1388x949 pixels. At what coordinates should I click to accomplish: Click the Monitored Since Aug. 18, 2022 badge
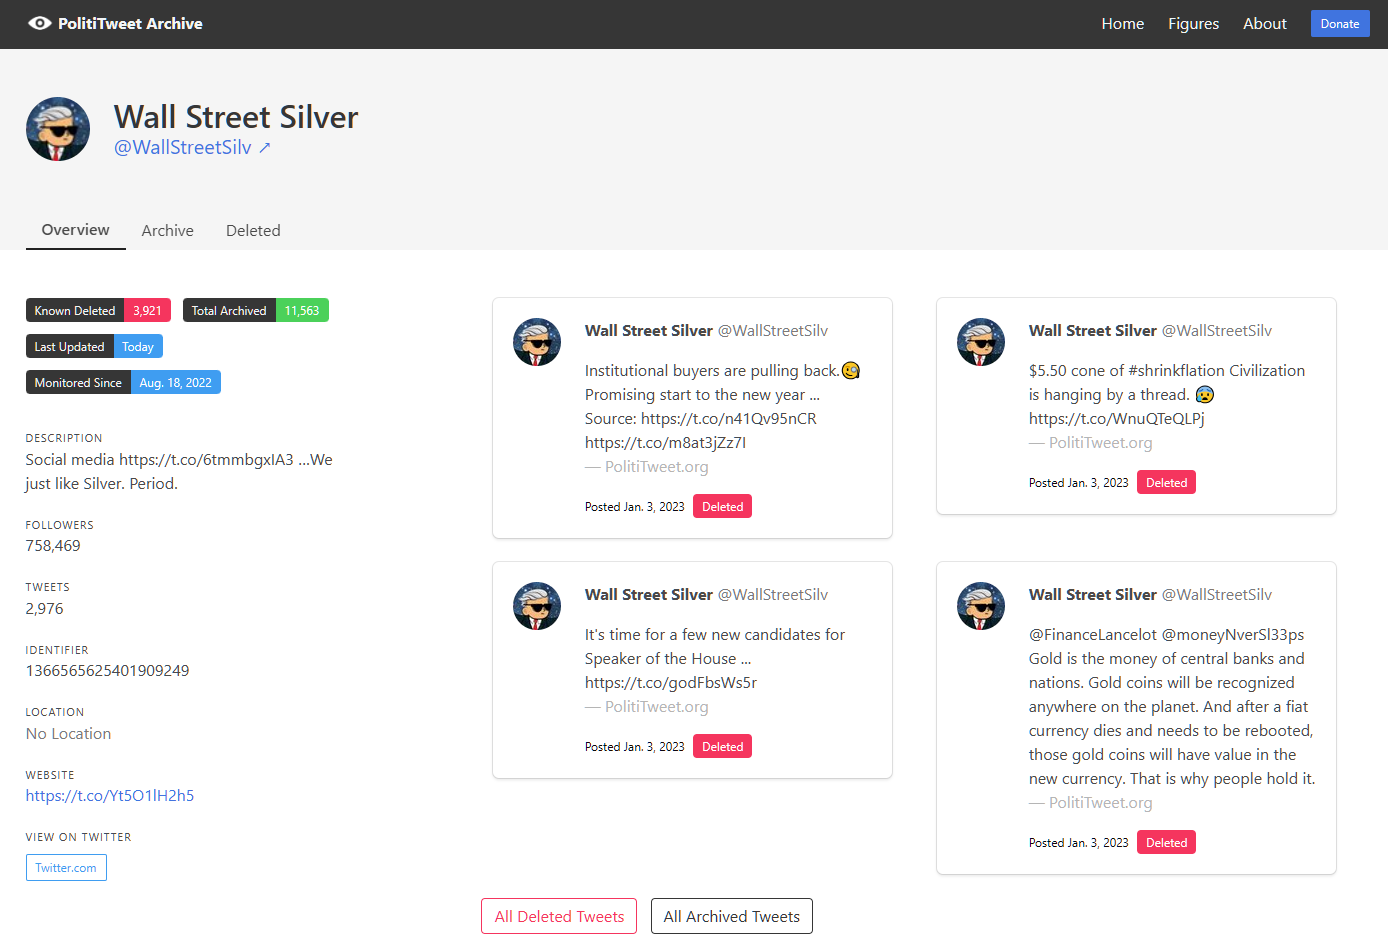(123, 382)
